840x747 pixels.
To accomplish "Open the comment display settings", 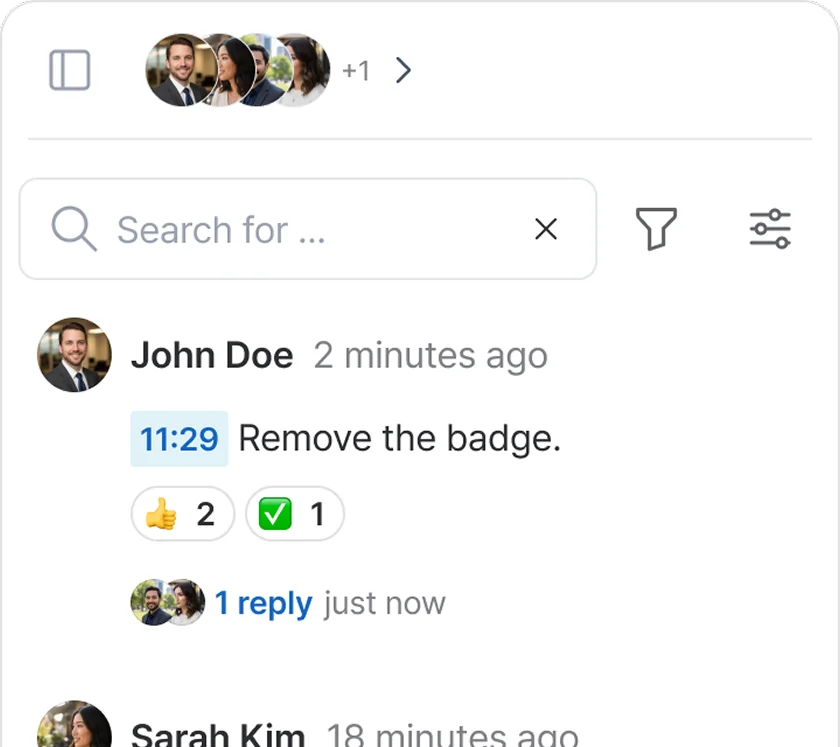I will [x=769, y=229].
